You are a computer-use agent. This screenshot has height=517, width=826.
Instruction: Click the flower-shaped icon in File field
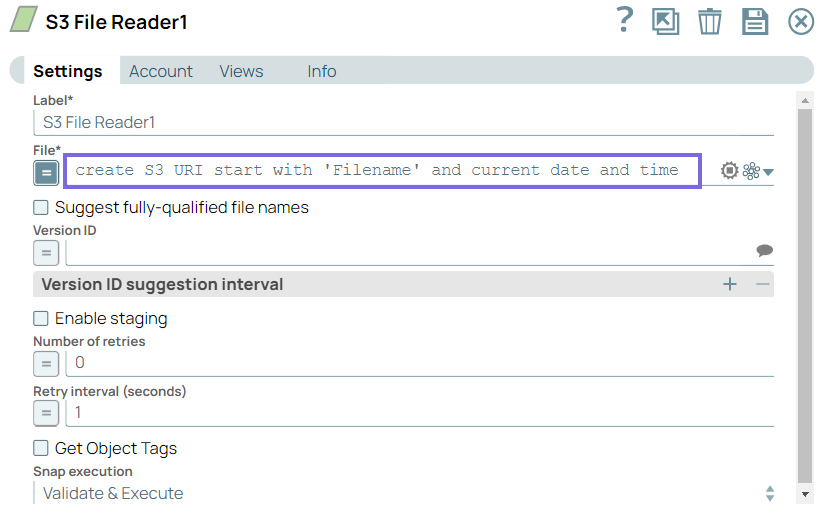click(751, 171)
